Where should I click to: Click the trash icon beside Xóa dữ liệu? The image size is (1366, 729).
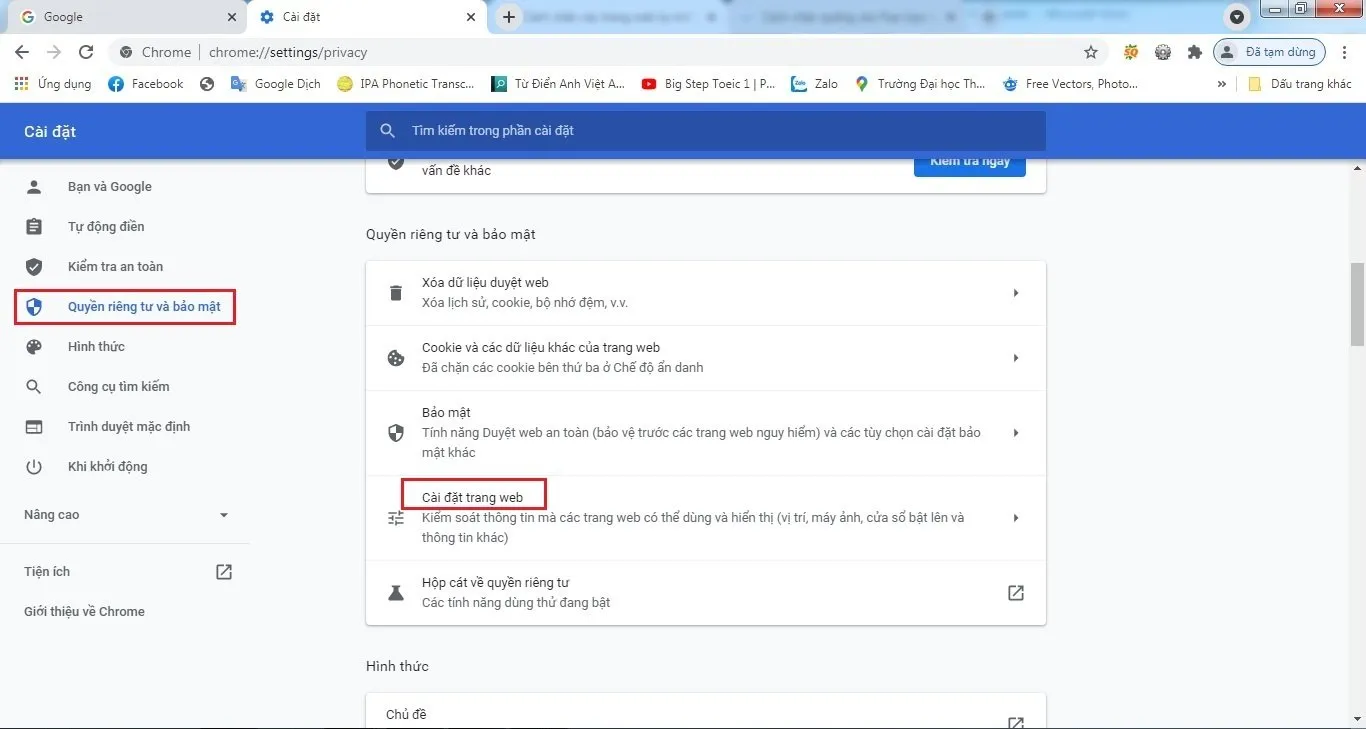pos(396,293)
